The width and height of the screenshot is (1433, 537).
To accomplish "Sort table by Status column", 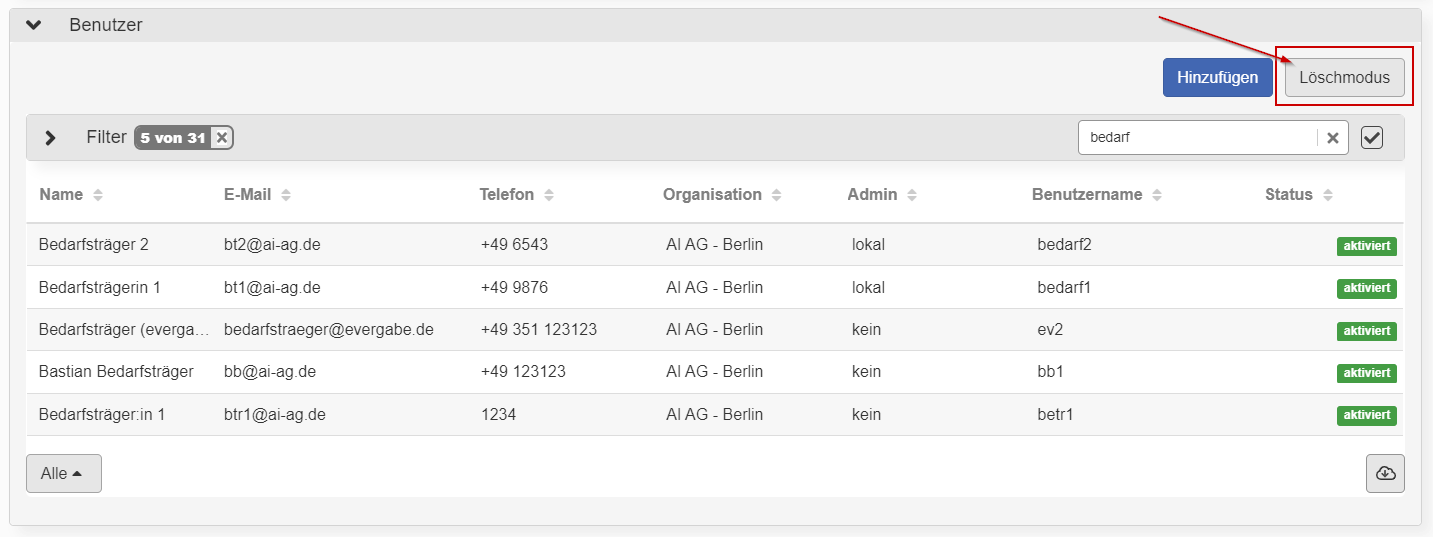I will click(1327, 195).
